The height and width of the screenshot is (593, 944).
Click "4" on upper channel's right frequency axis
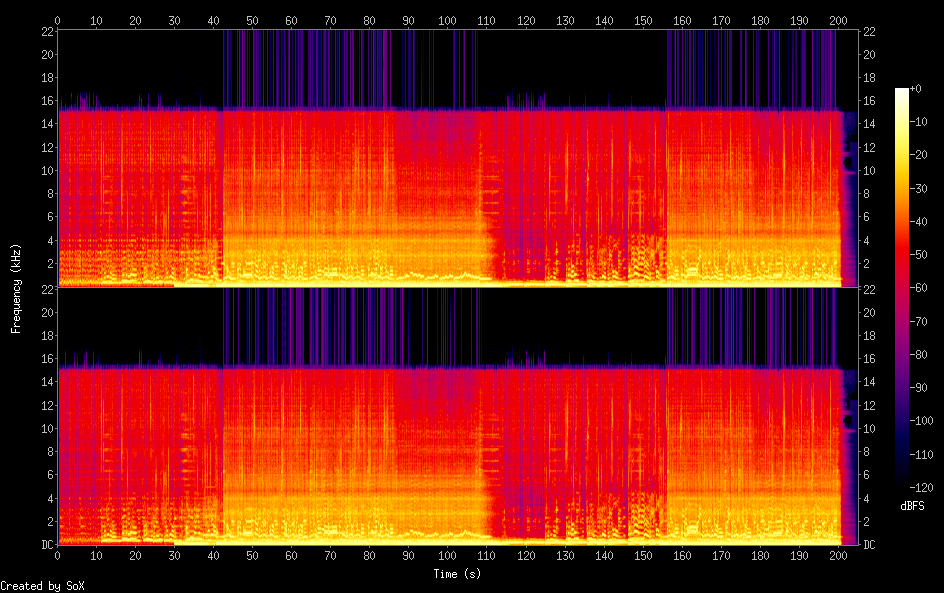pos(866,240)
